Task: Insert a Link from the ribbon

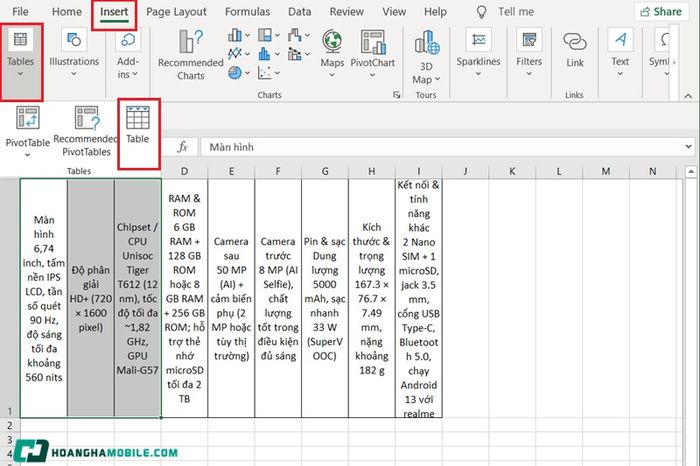Action: click(575, 49)
